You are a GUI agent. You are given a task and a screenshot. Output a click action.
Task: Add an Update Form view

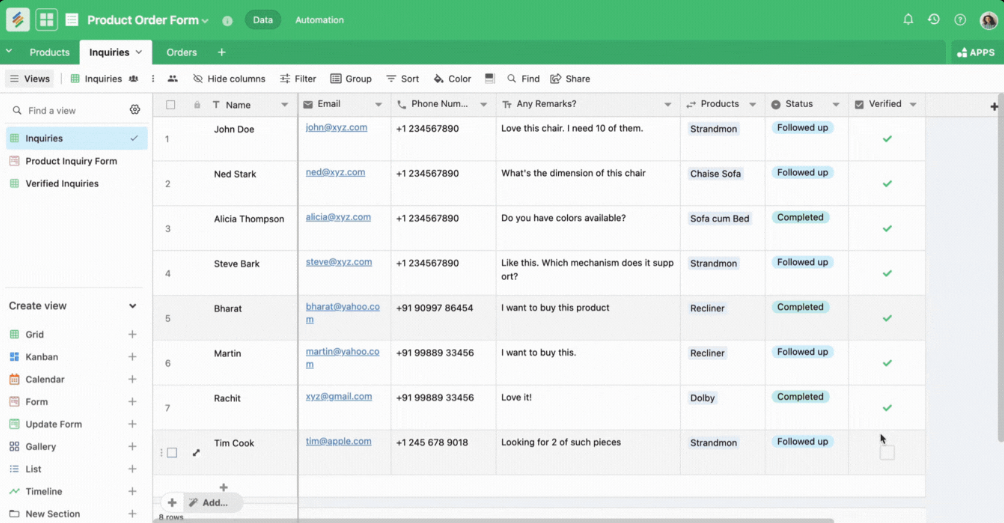tap(132, 424)
